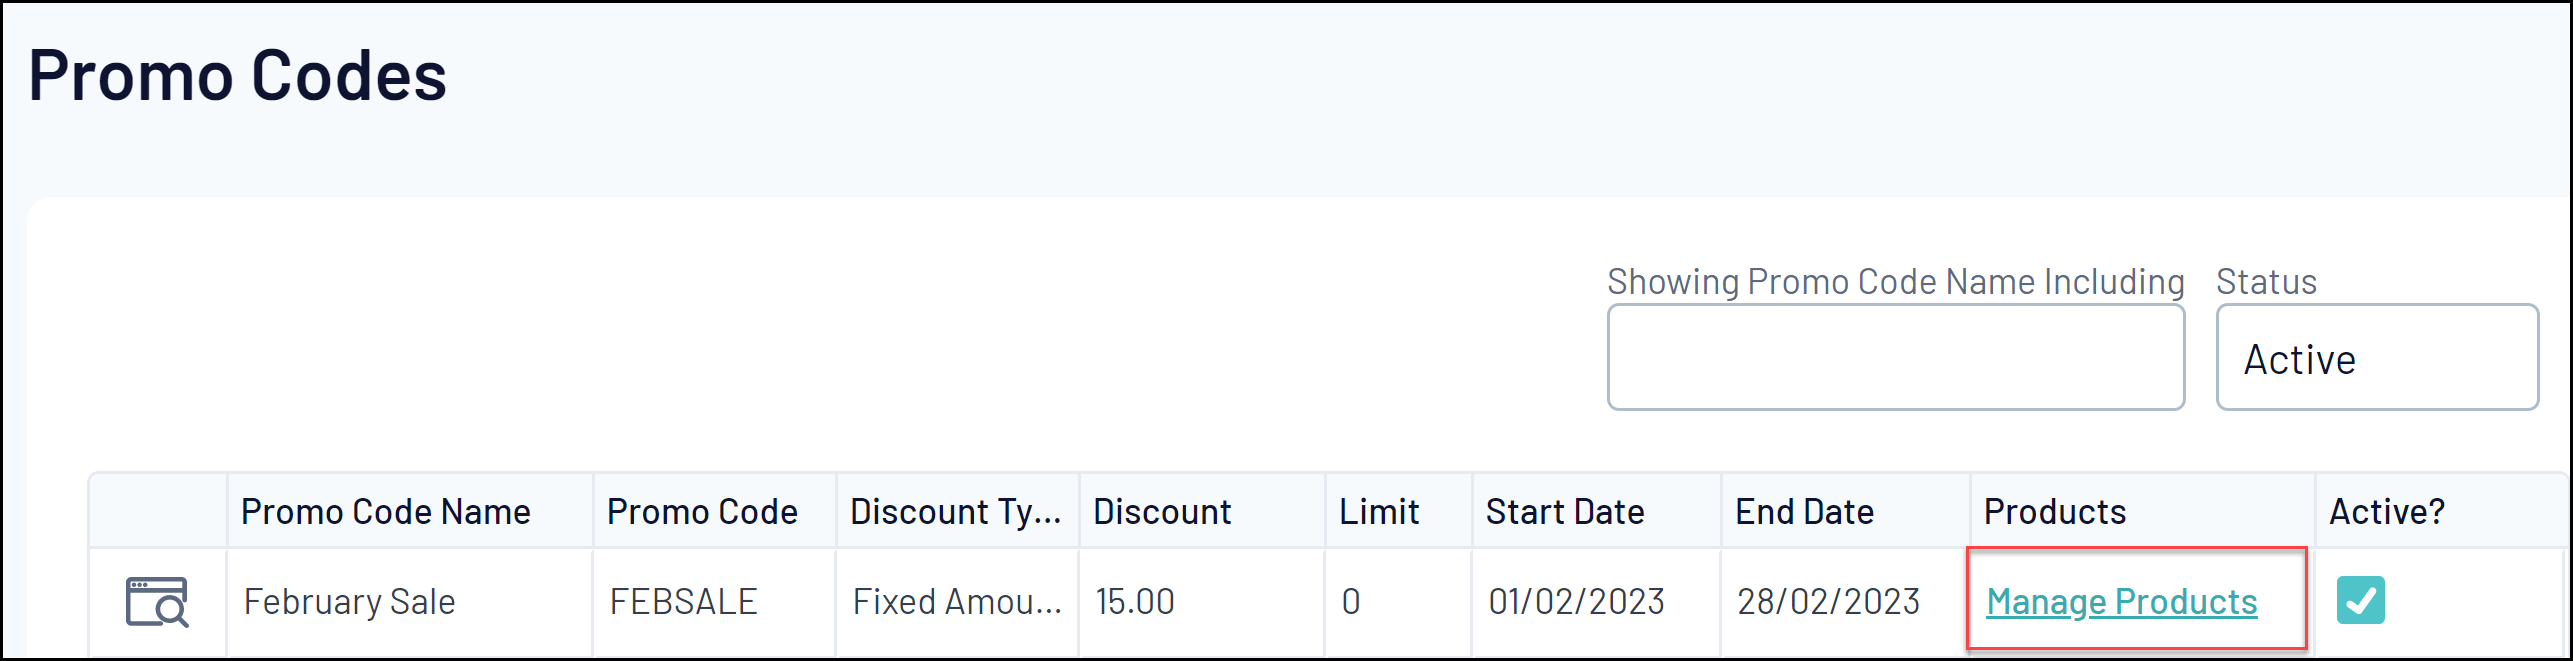Open the February Sale view details icon

(157, 602)
